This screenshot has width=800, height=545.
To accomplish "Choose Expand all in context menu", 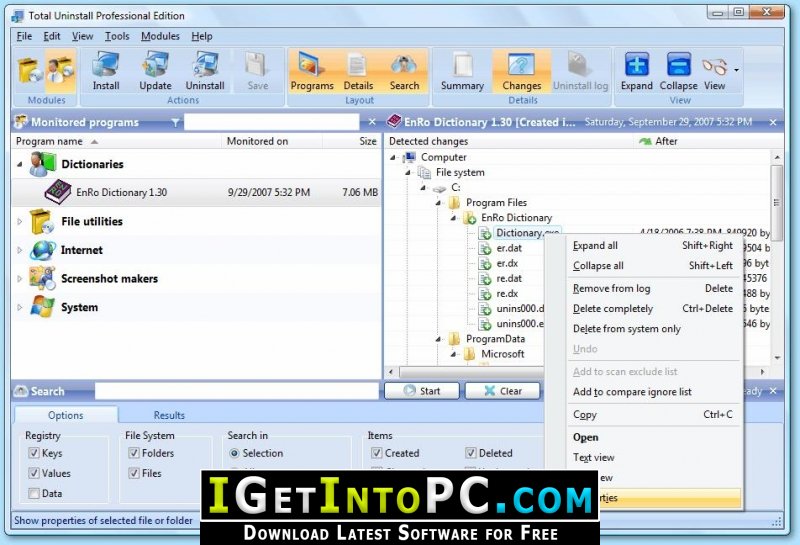I will click(653, 245).
